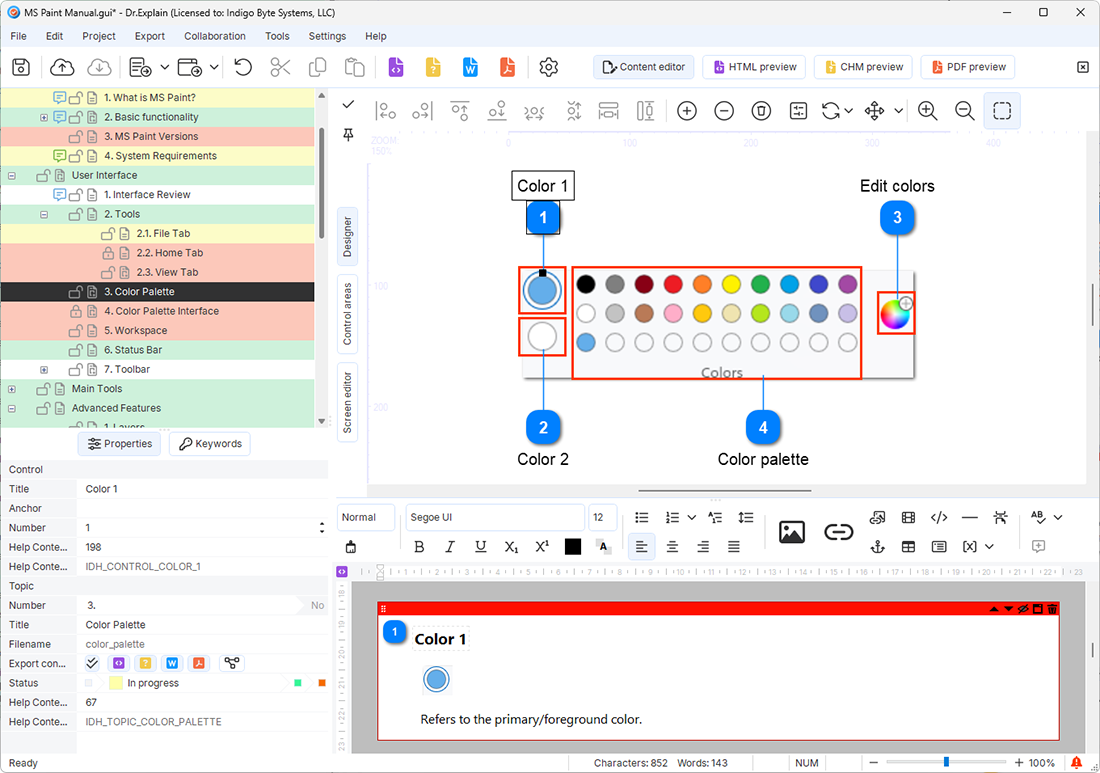Switch to the Screen editor tab
This screenshot has width=1100, height=773.
348,402
